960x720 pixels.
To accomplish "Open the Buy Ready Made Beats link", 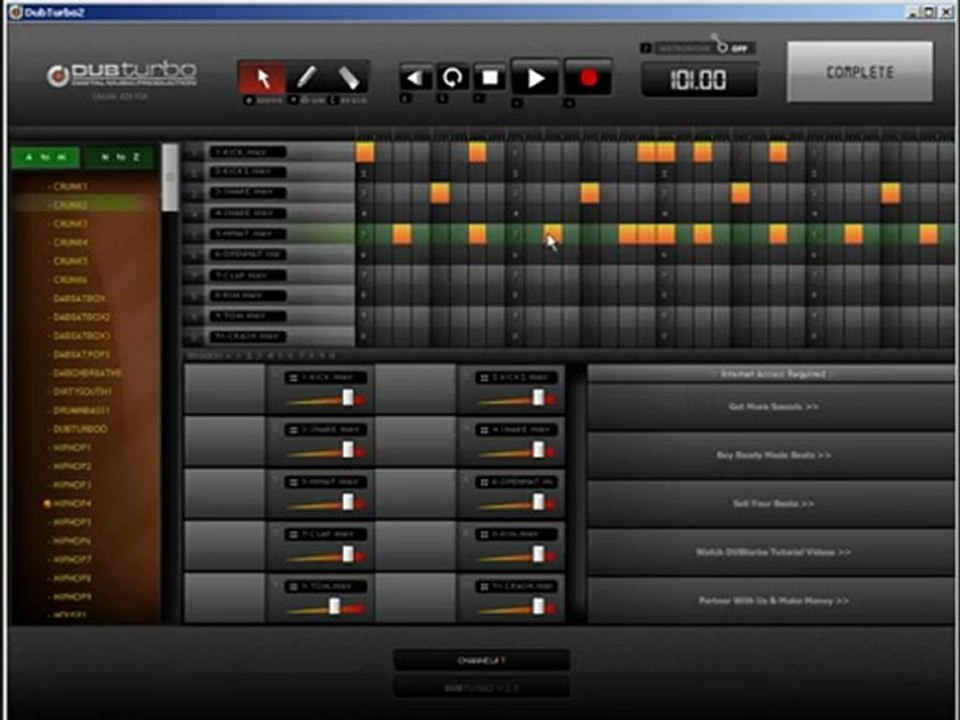I will pos(773,455).
